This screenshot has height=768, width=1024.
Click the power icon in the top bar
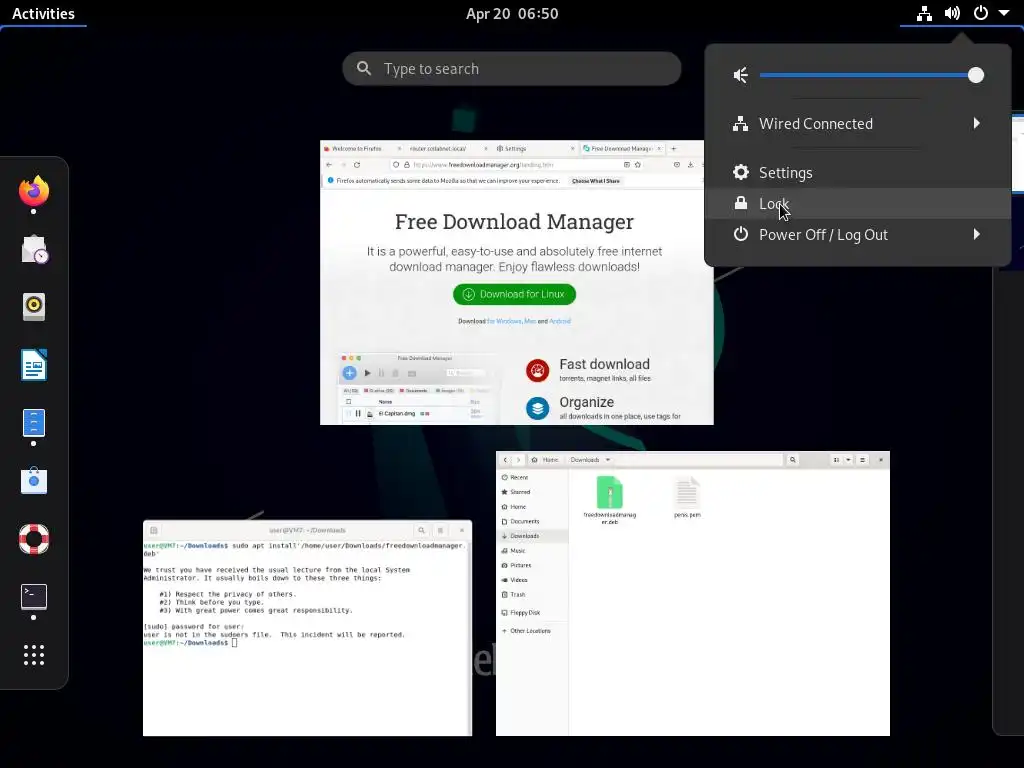click(x=980, y=13)
